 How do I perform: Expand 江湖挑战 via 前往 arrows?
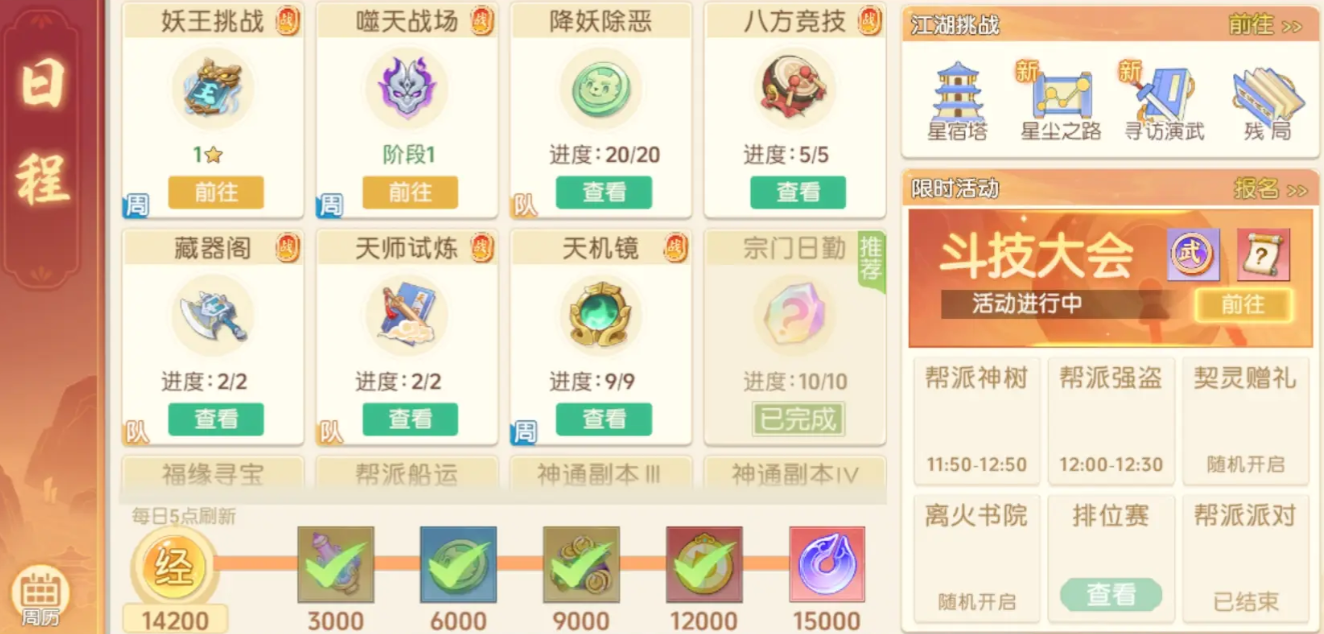pos(1265,25)
